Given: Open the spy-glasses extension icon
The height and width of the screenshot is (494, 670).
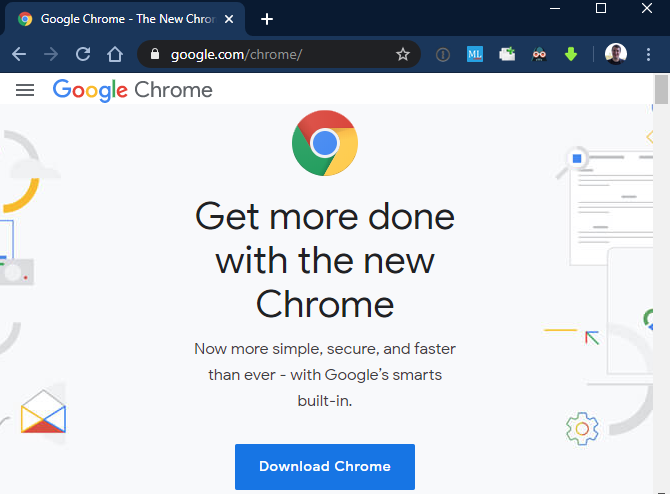Looking at the screenshot, I should (x=539, y=54).
